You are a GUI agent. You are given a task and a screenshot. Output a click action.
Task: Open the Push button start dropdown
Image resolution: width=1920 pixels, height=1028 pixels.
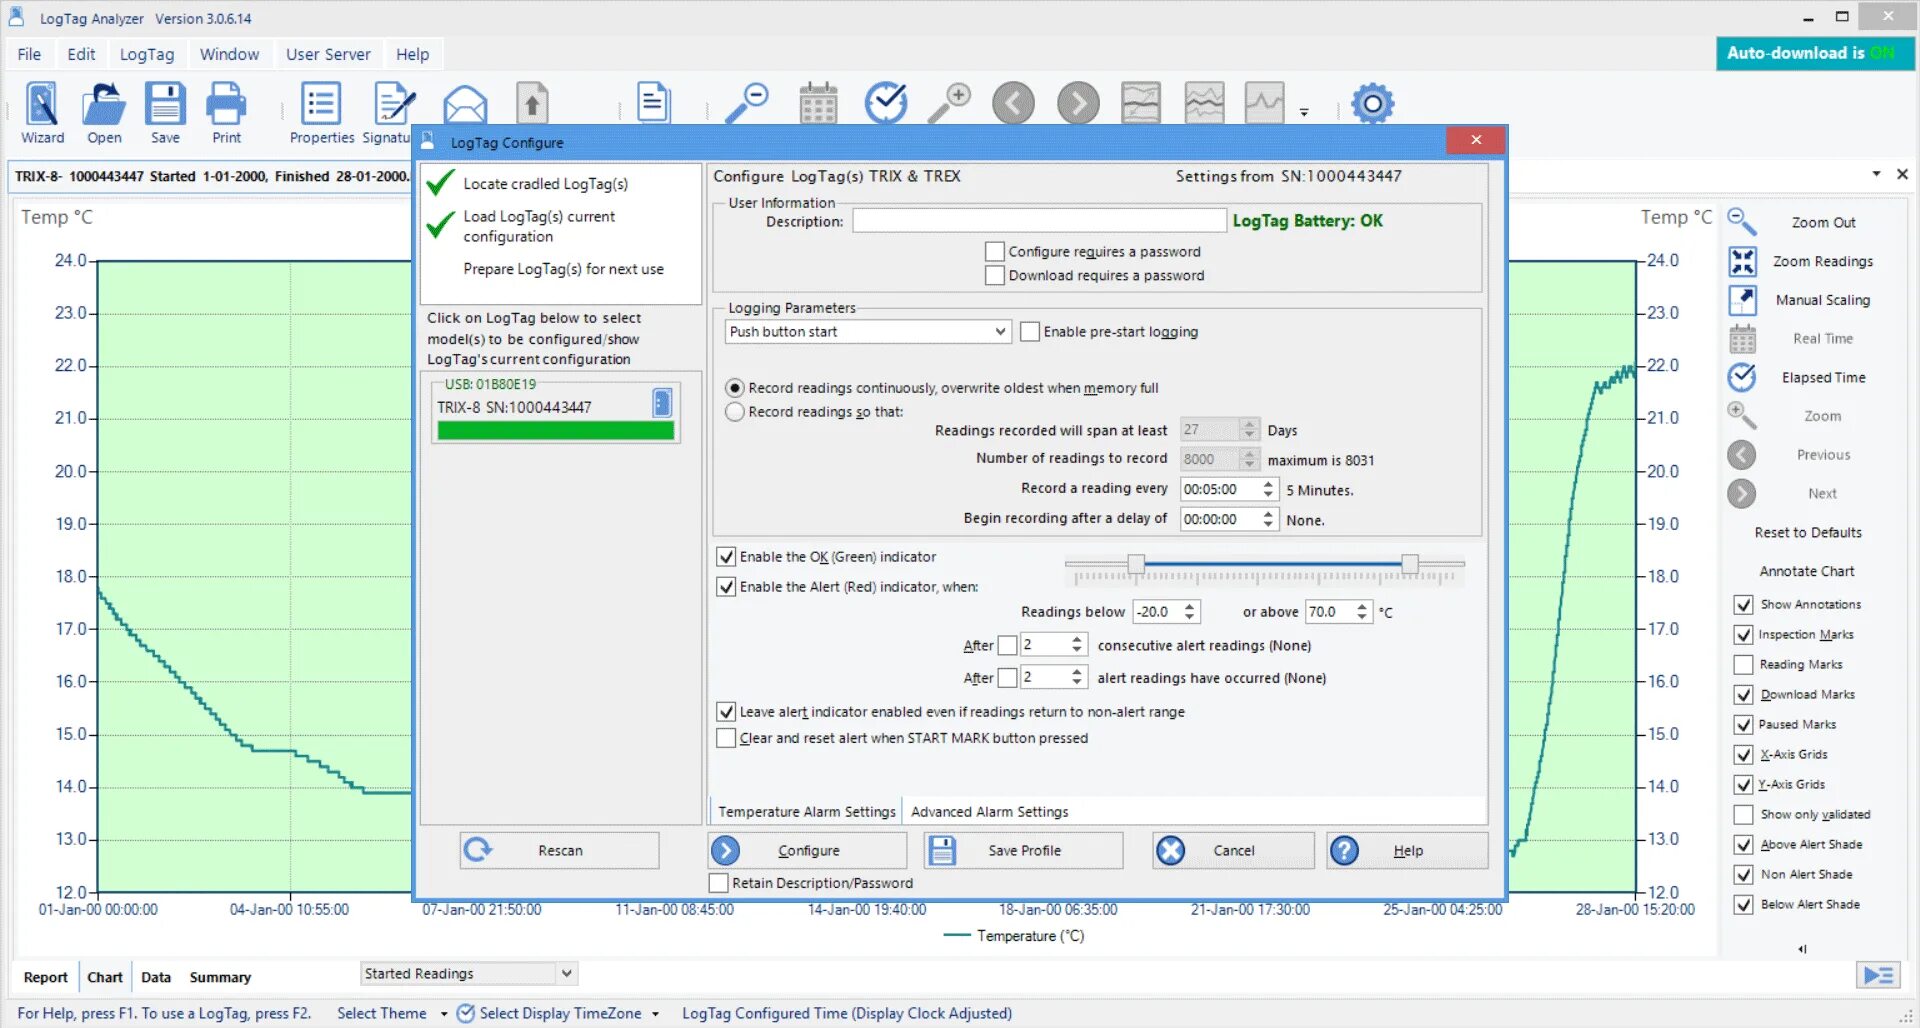click(867, 331)
